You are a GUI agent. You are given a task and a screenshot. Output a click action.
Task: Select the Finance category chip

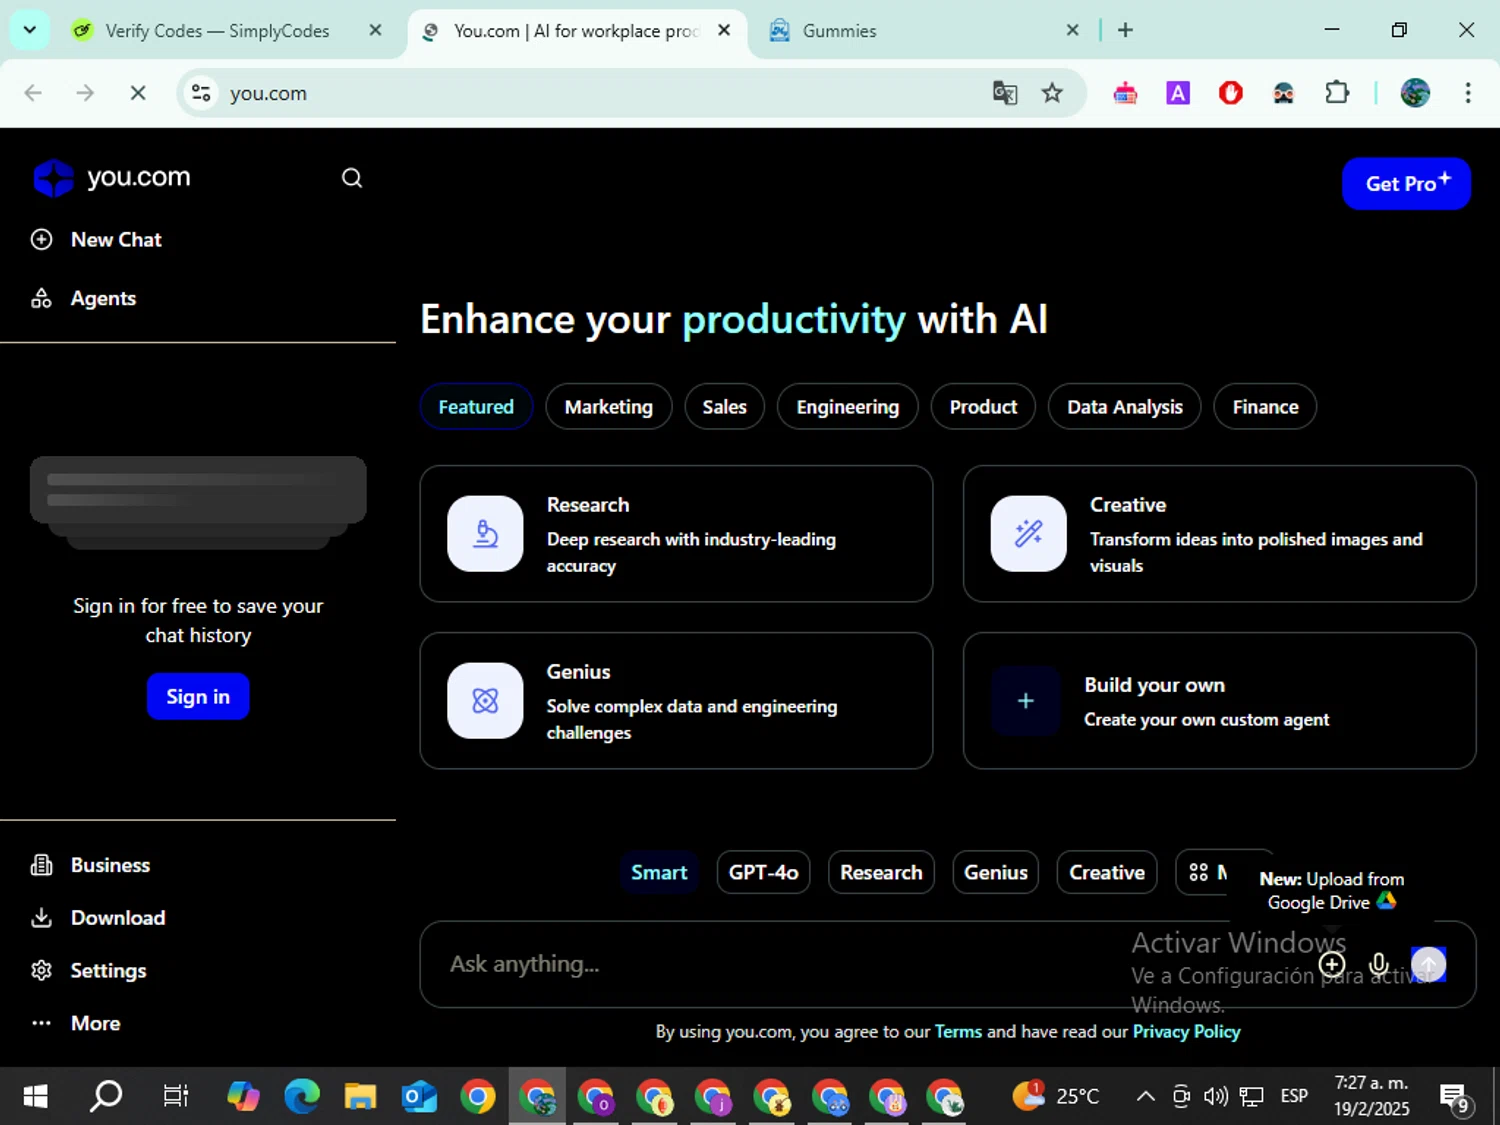1265,407
